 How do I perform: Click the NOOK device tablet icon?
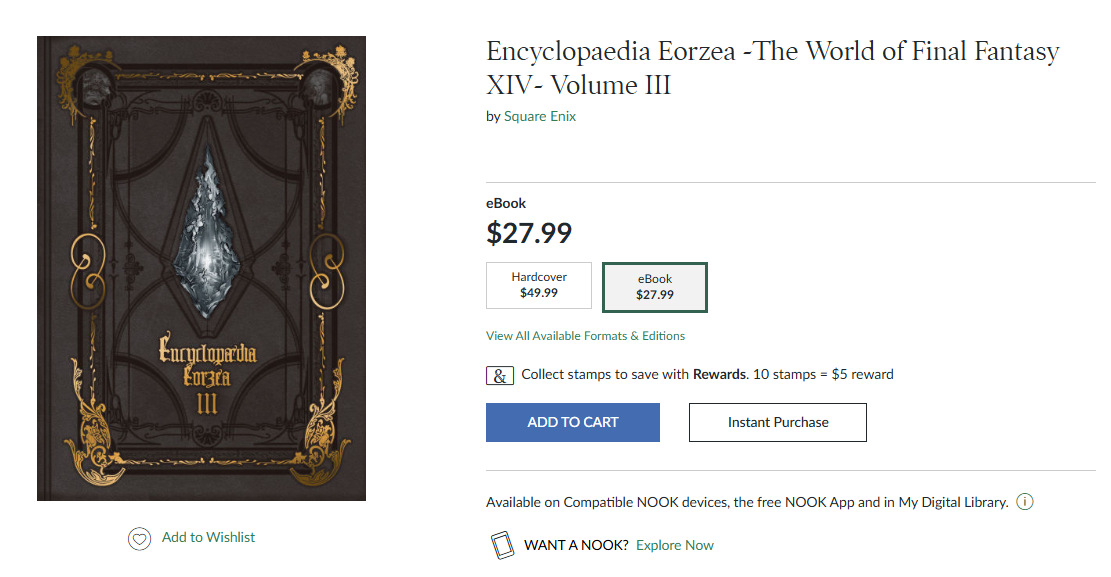click(502, 545)
